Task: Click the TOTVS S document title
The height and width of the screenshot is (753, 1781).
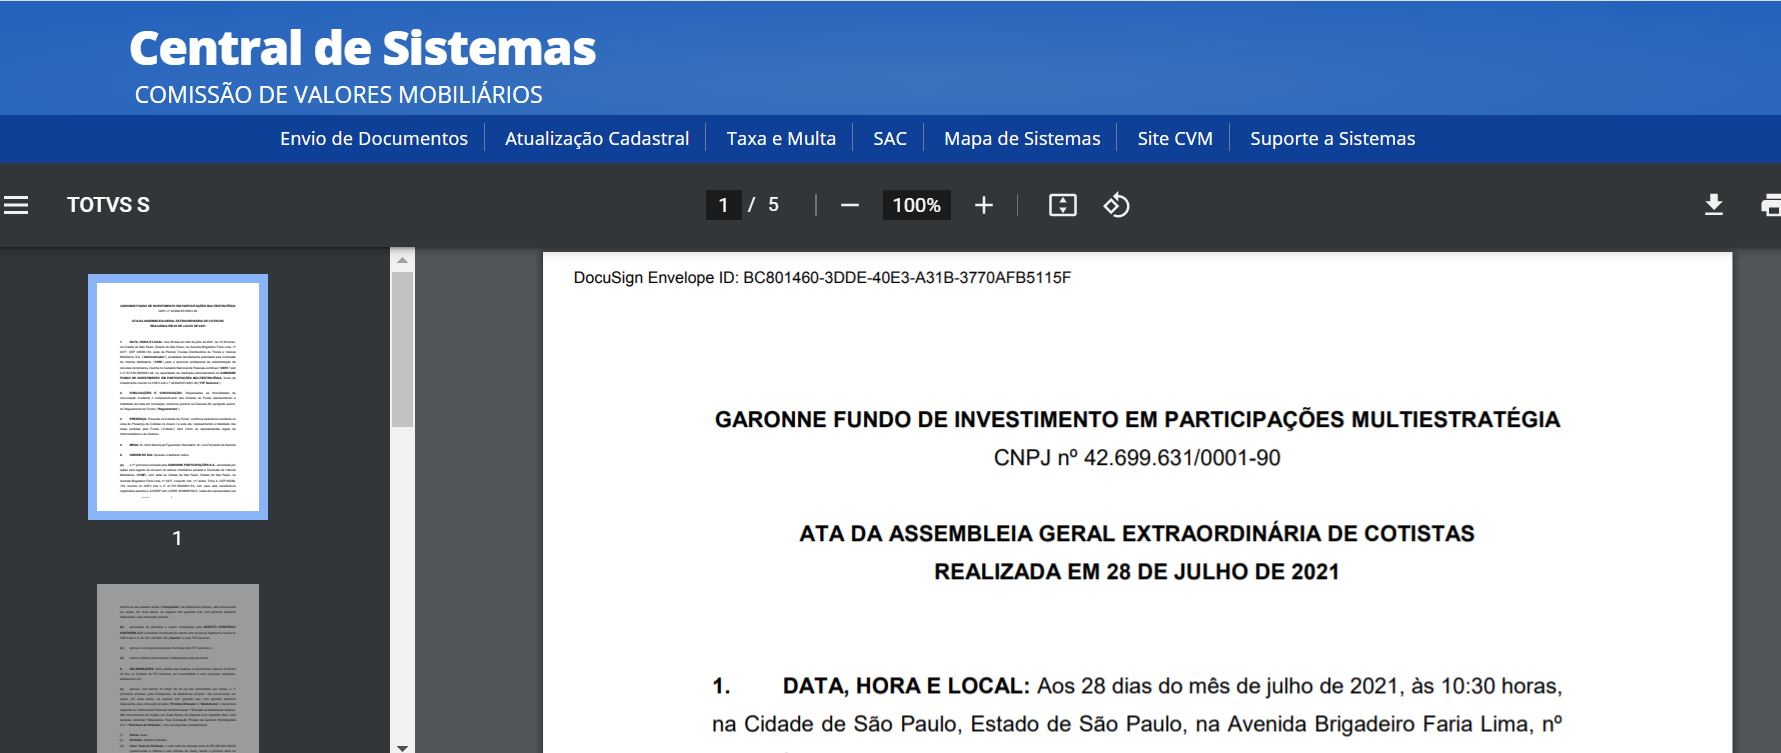Action: (x=108, y=205)
